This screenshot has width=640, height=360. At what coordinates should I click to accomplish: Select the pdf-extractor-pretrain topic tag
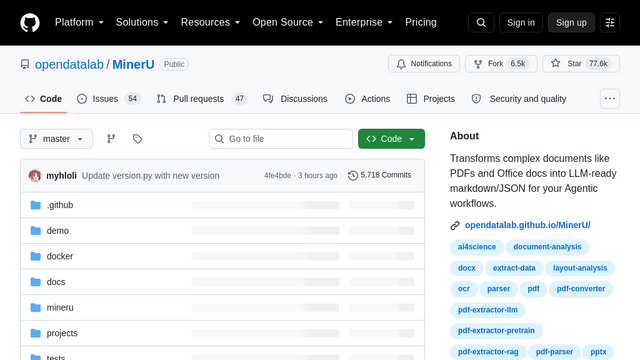[496, 331]
